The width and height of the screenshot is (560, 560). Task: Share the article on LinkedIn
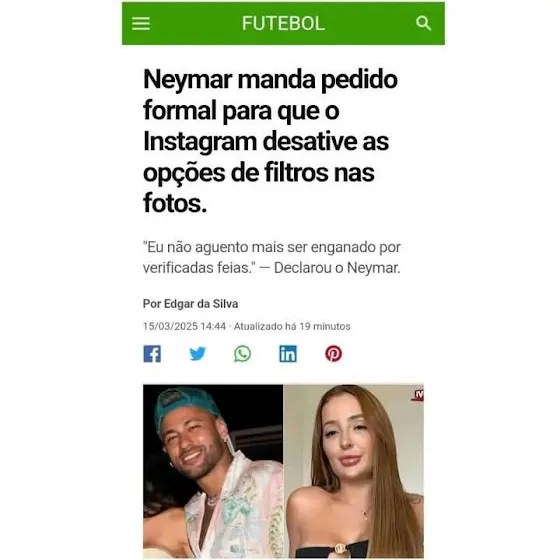coord(288,354)
